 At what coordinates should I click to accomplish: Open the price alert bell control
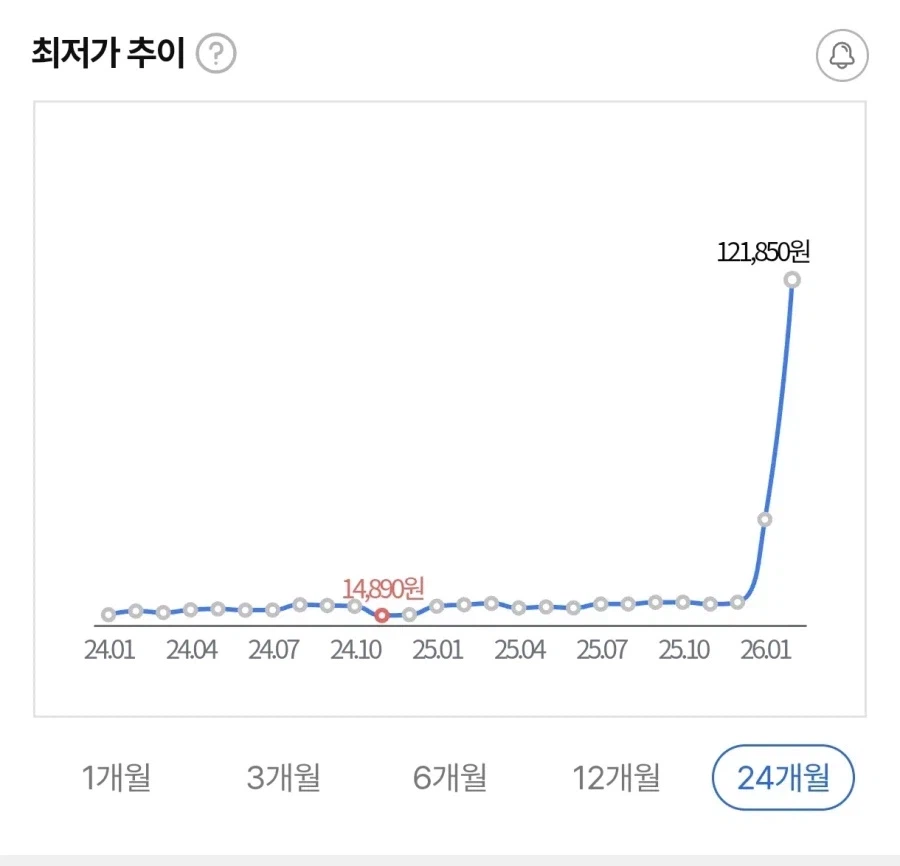pyautogui.click(x=841, y=55)
